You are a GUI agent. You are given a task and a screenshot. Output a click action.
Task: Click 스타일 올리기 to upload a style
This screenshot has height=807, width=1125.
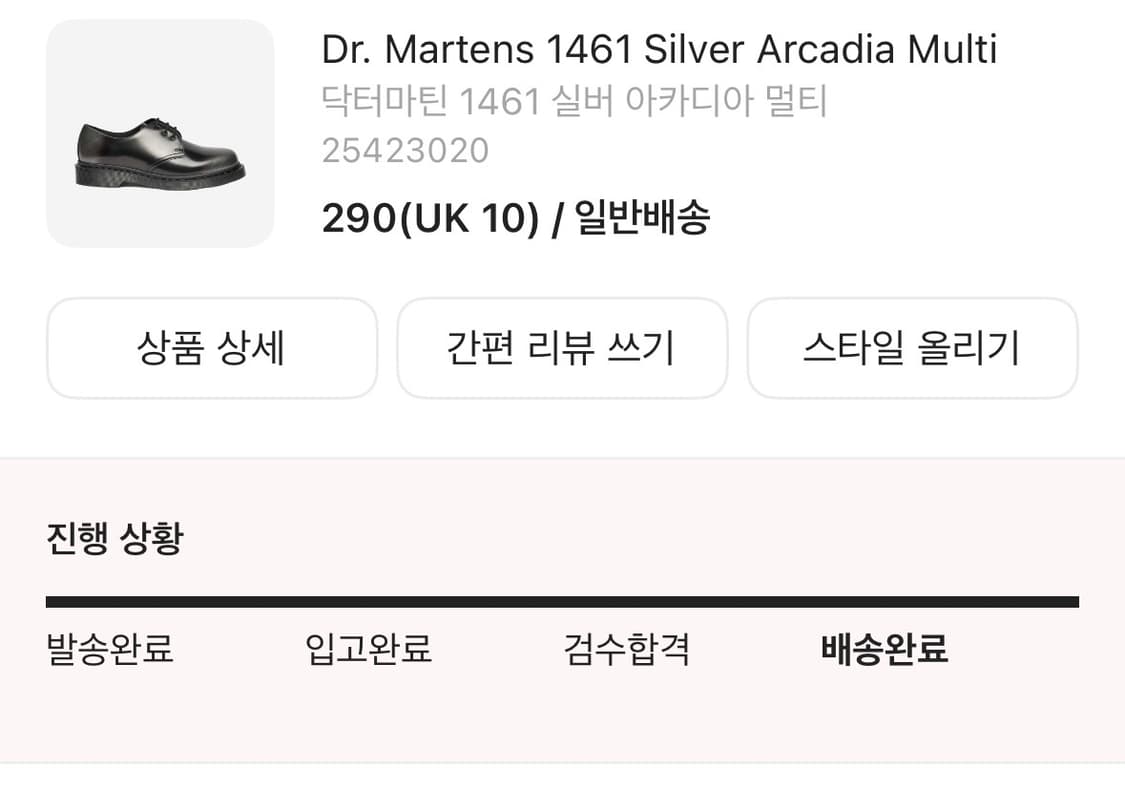(912, 348)
